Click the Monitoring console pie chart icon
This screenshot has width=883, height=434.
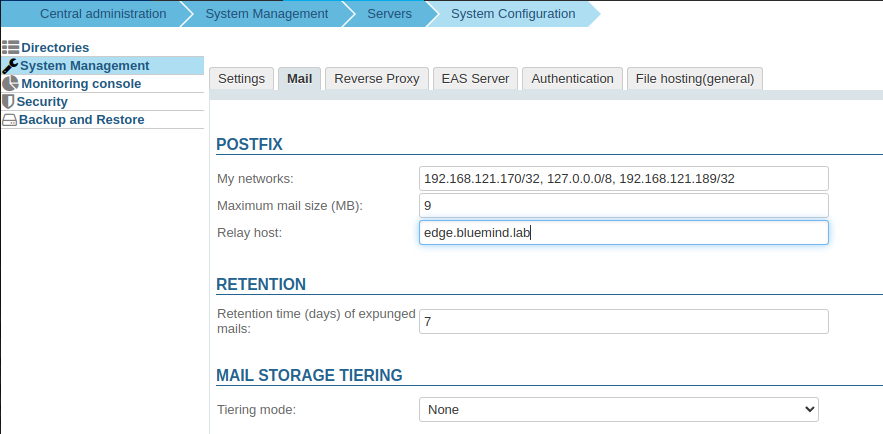[x=10, y=83]
